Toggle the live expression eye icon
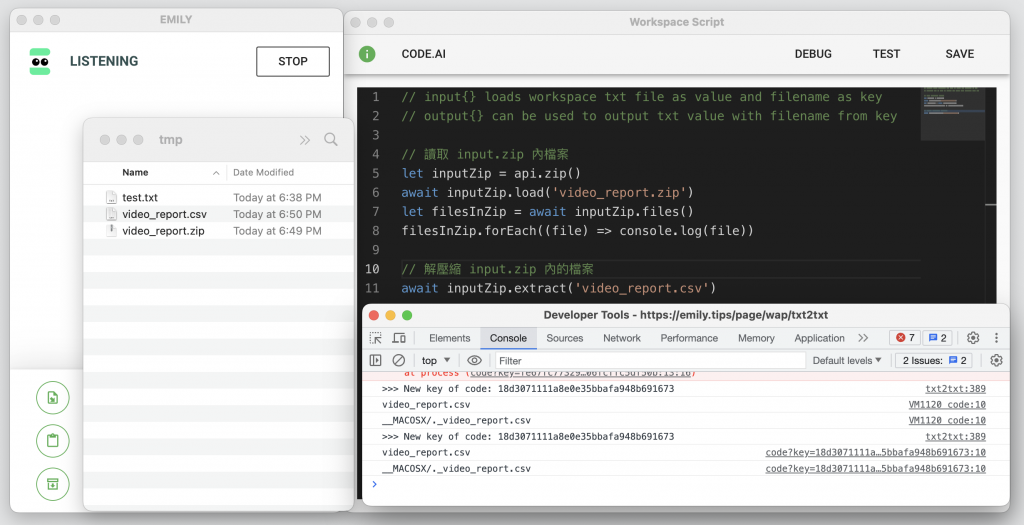The height and width of the screenshot is (525, 1024). [474, 360]
